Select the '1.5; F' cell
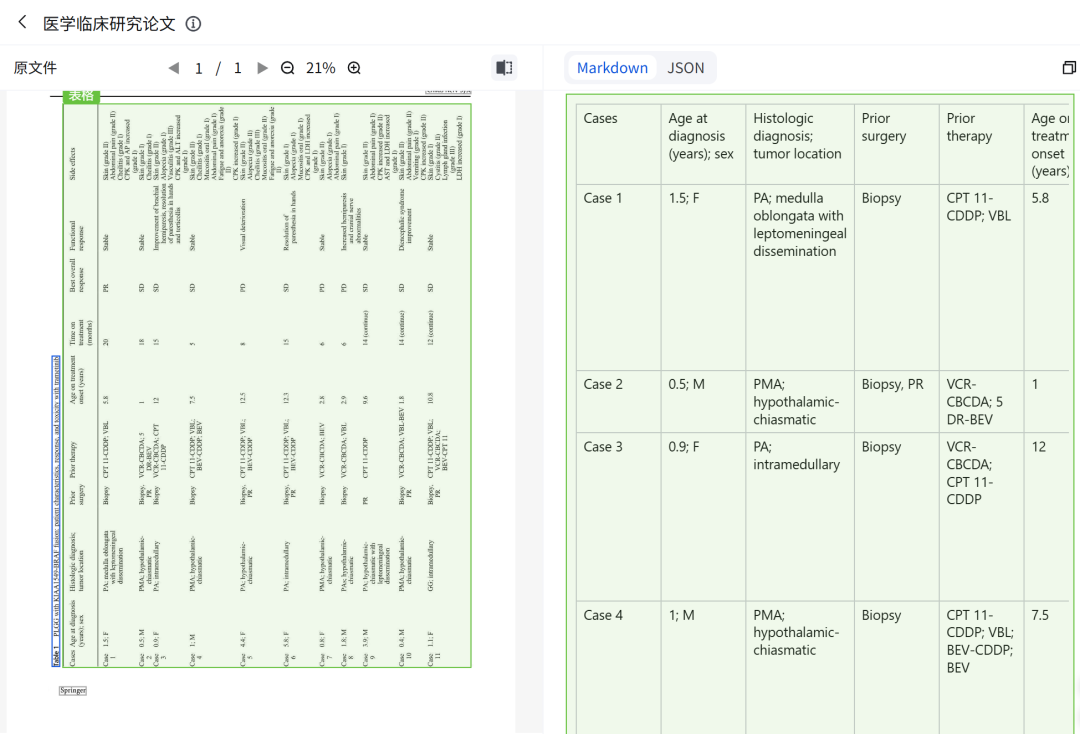Image resolution: width=1080 pixels, height=734 pixels. pyautogui.click(x=703, y=277)
